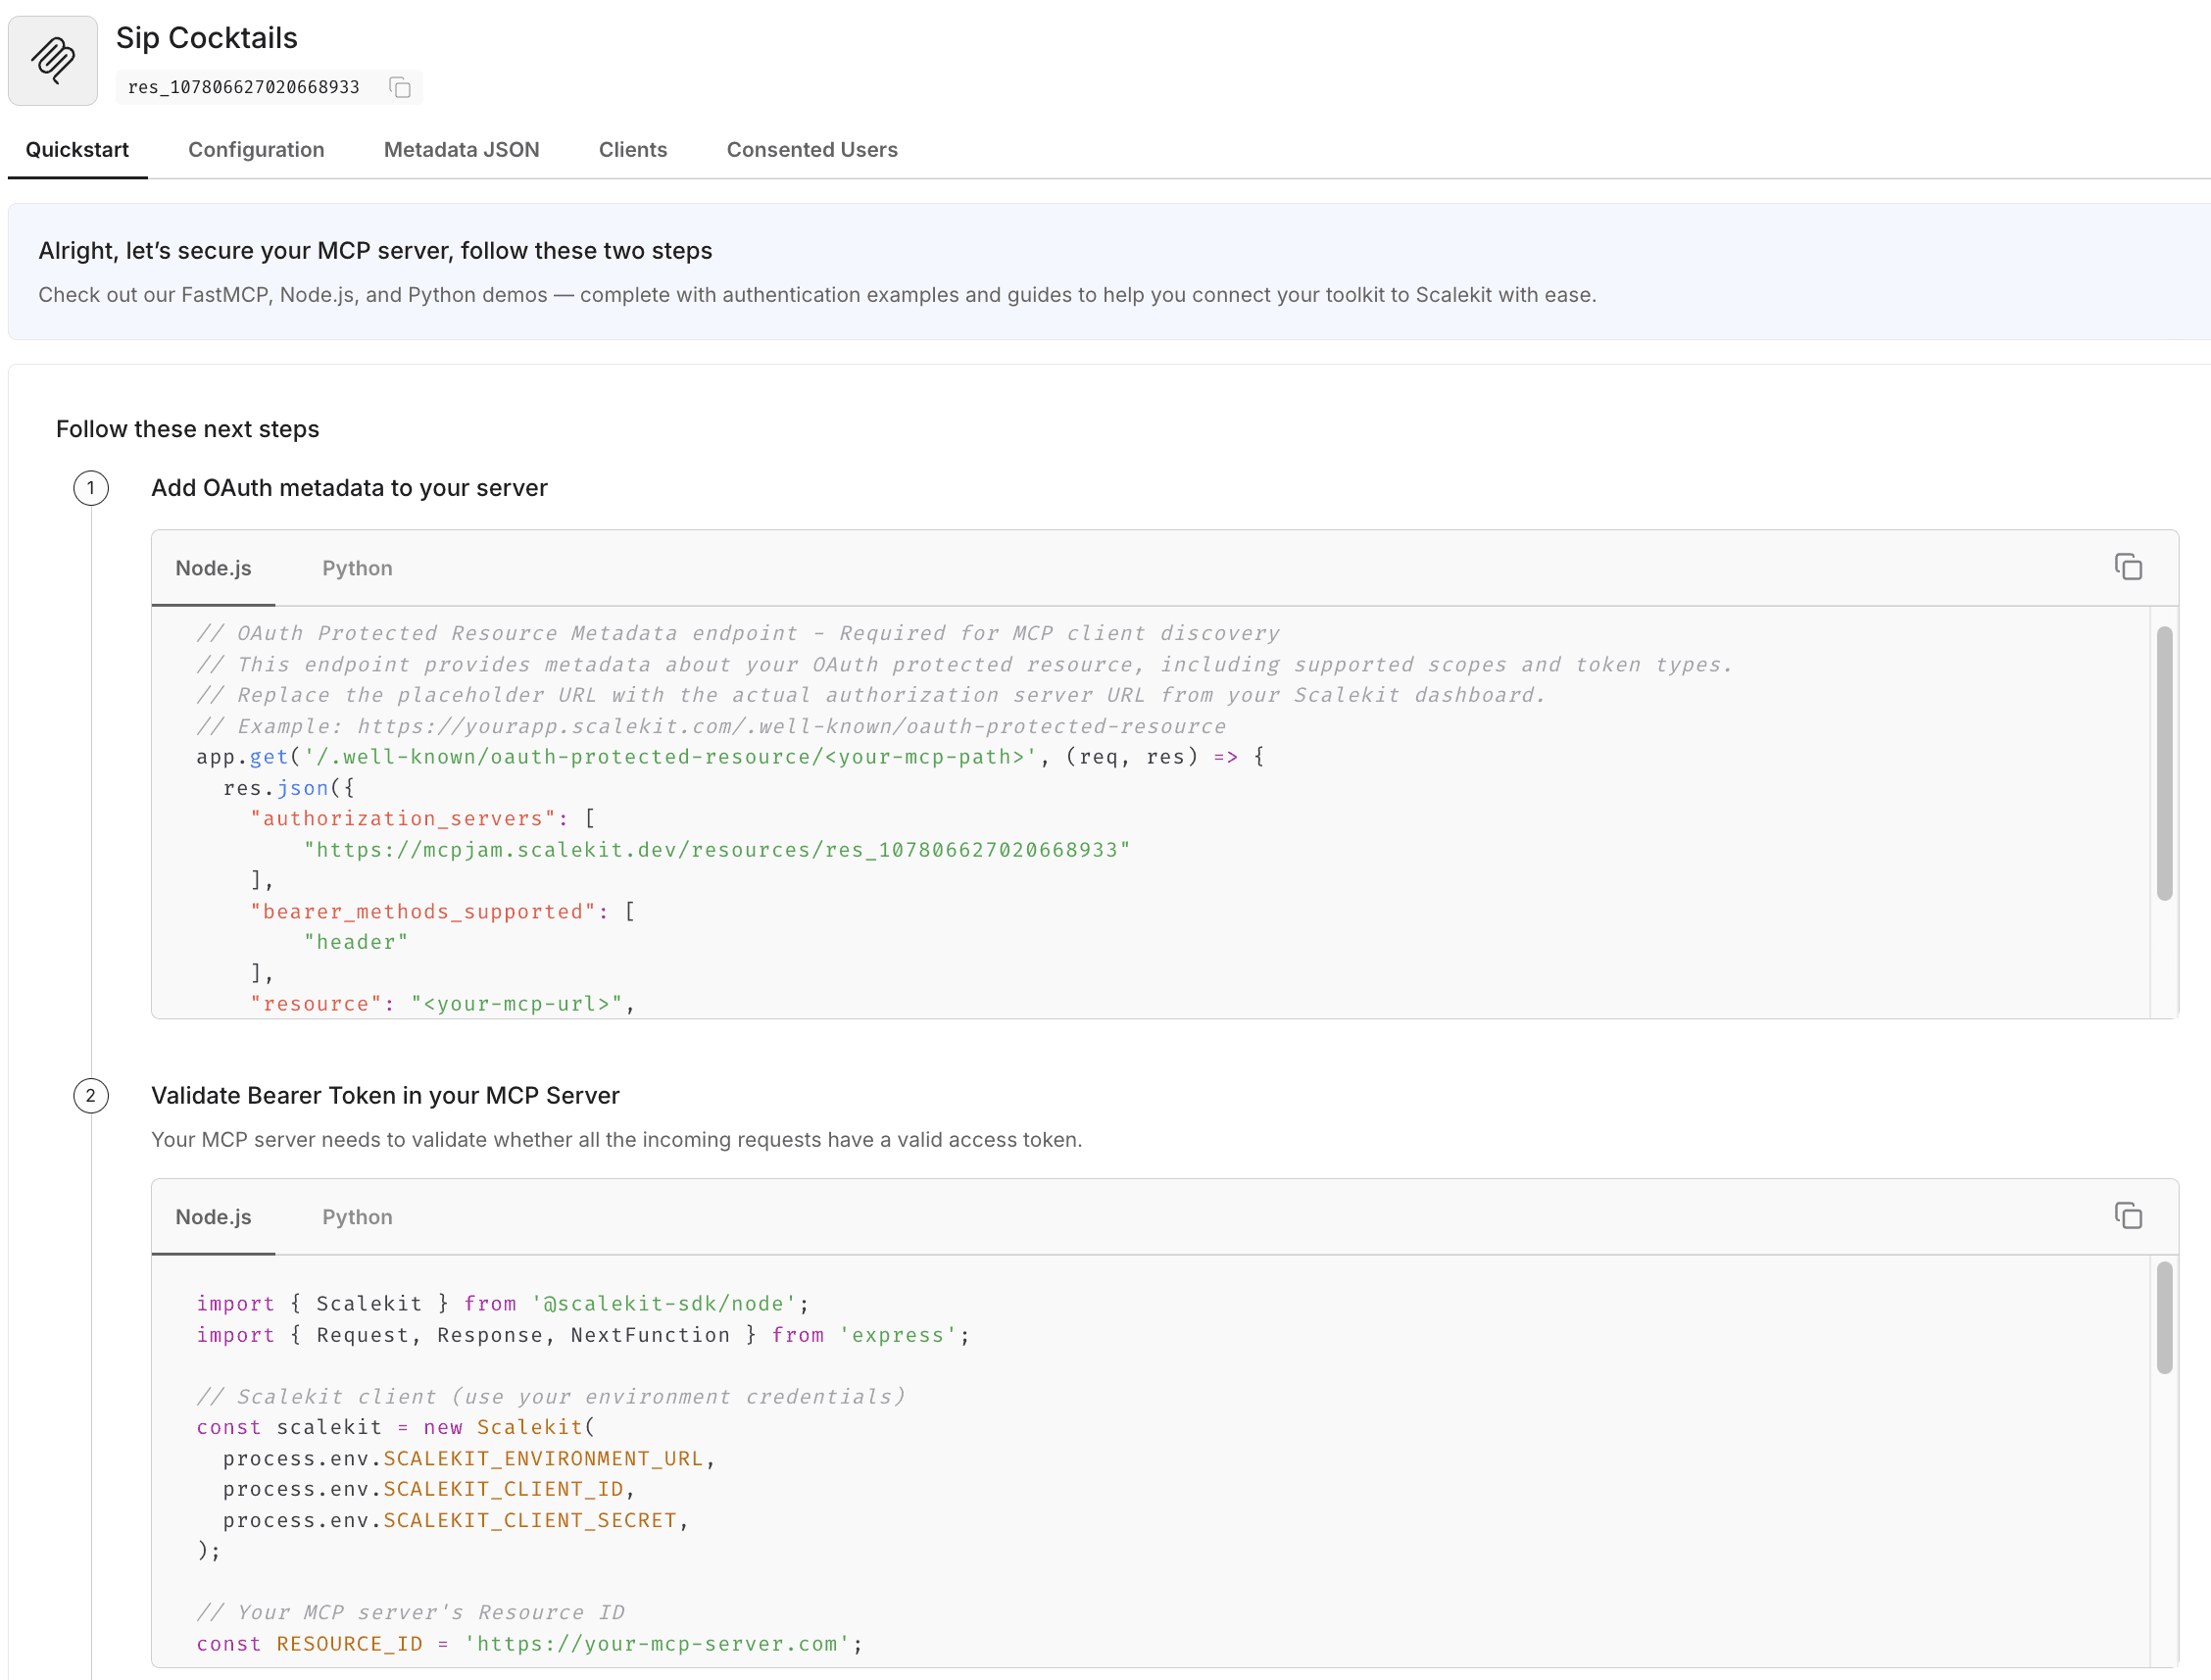The image size is (2211, 1680).
Task: View the Consented Users tab
Action: 811,150
